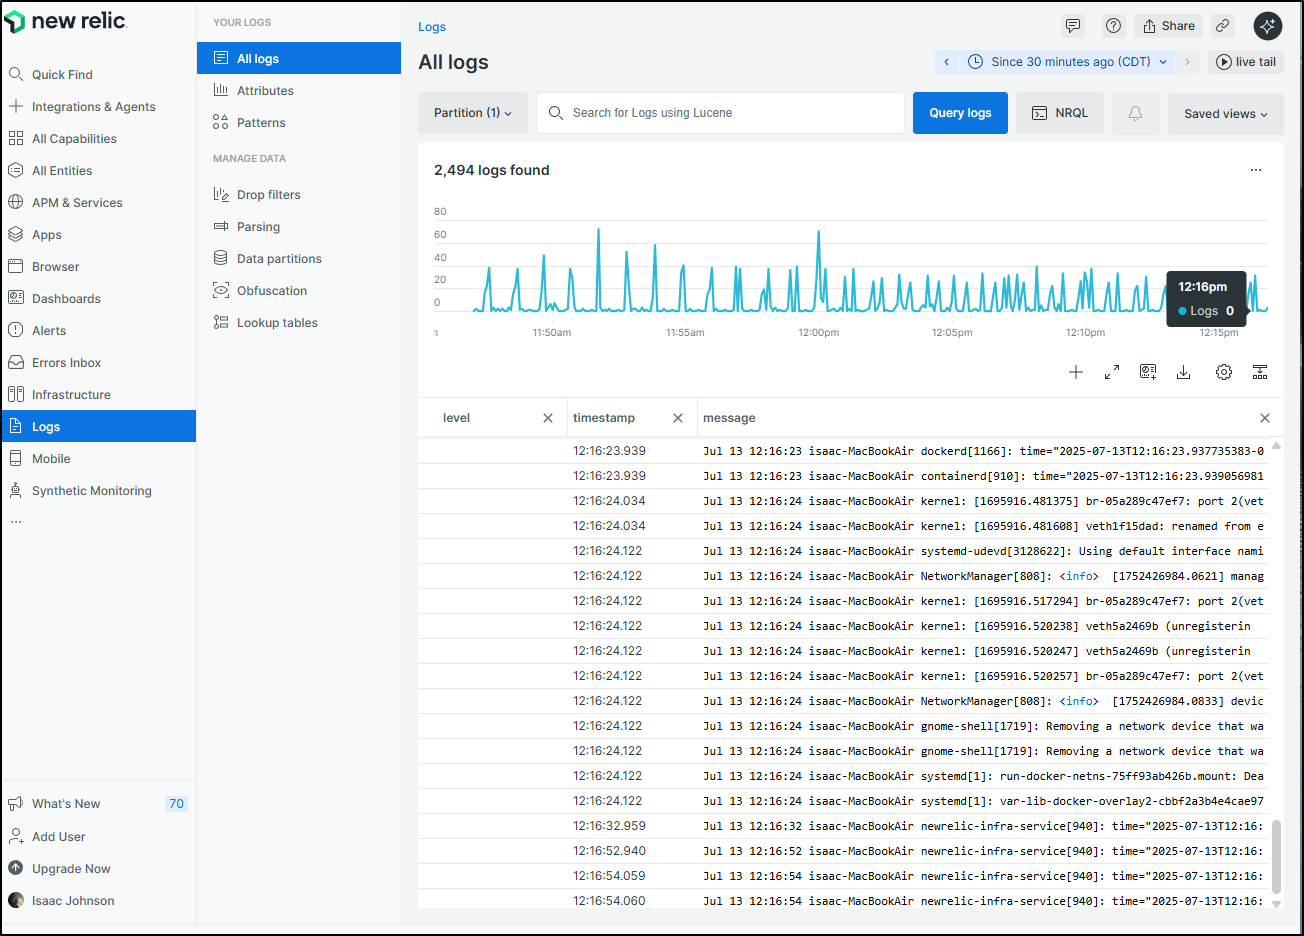Image resolution: width=1304 pixels, height=936 pixels.
Task: Open the table settings gear icon
Action: 1224,372
